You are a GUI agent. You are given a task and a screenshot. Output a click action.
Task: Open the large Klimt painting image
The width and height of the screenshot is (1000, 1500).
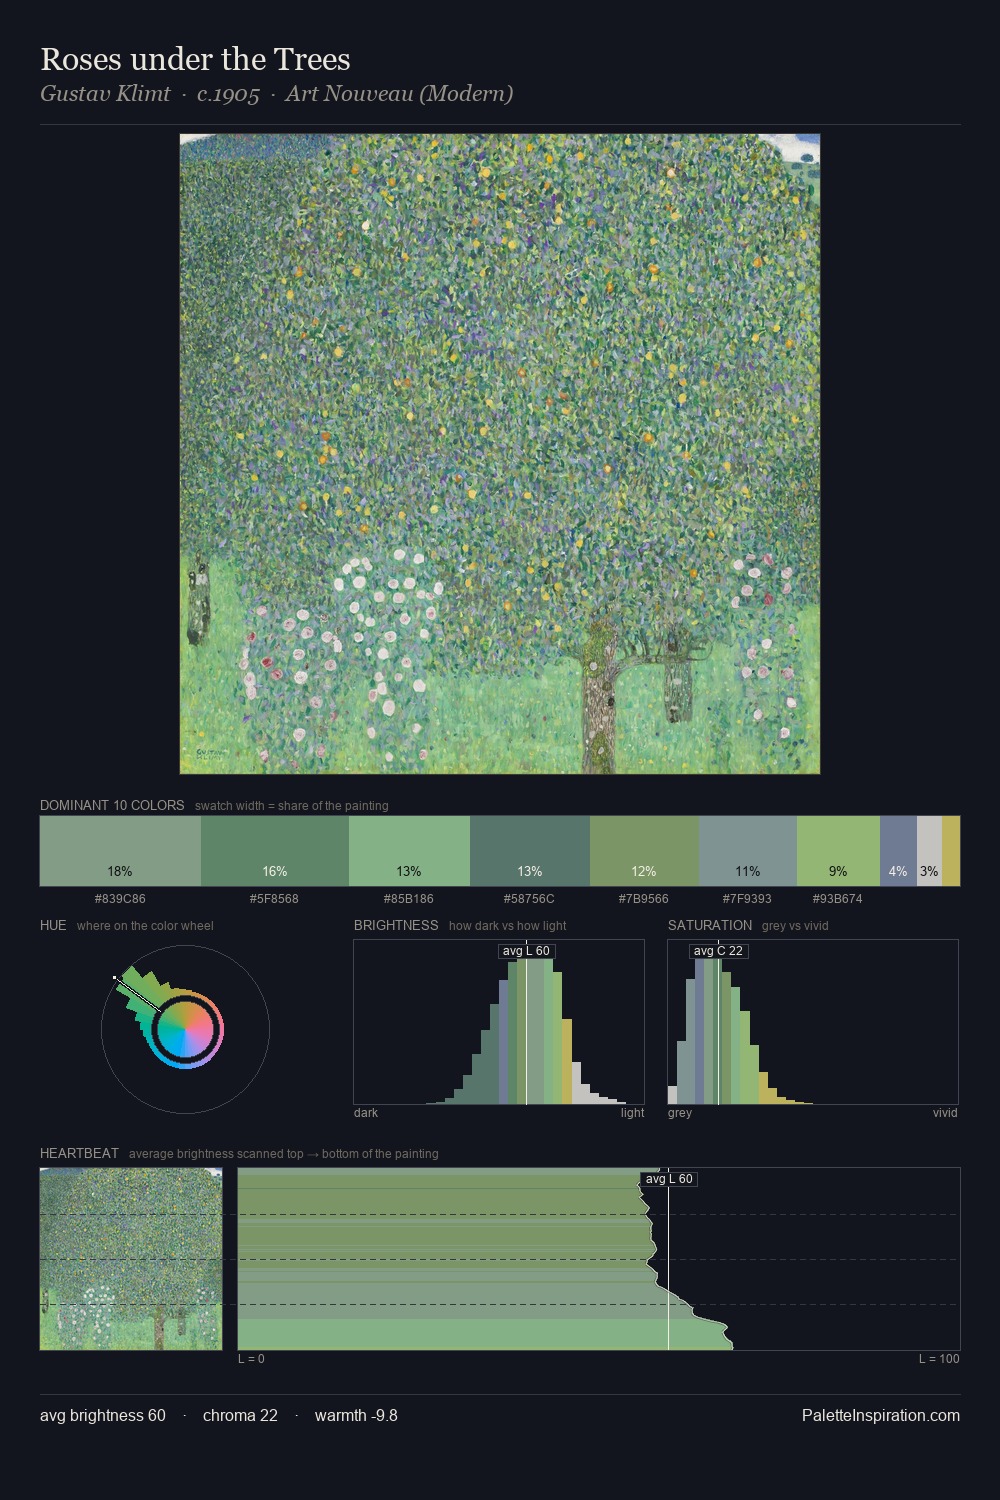tap(500, 454)
